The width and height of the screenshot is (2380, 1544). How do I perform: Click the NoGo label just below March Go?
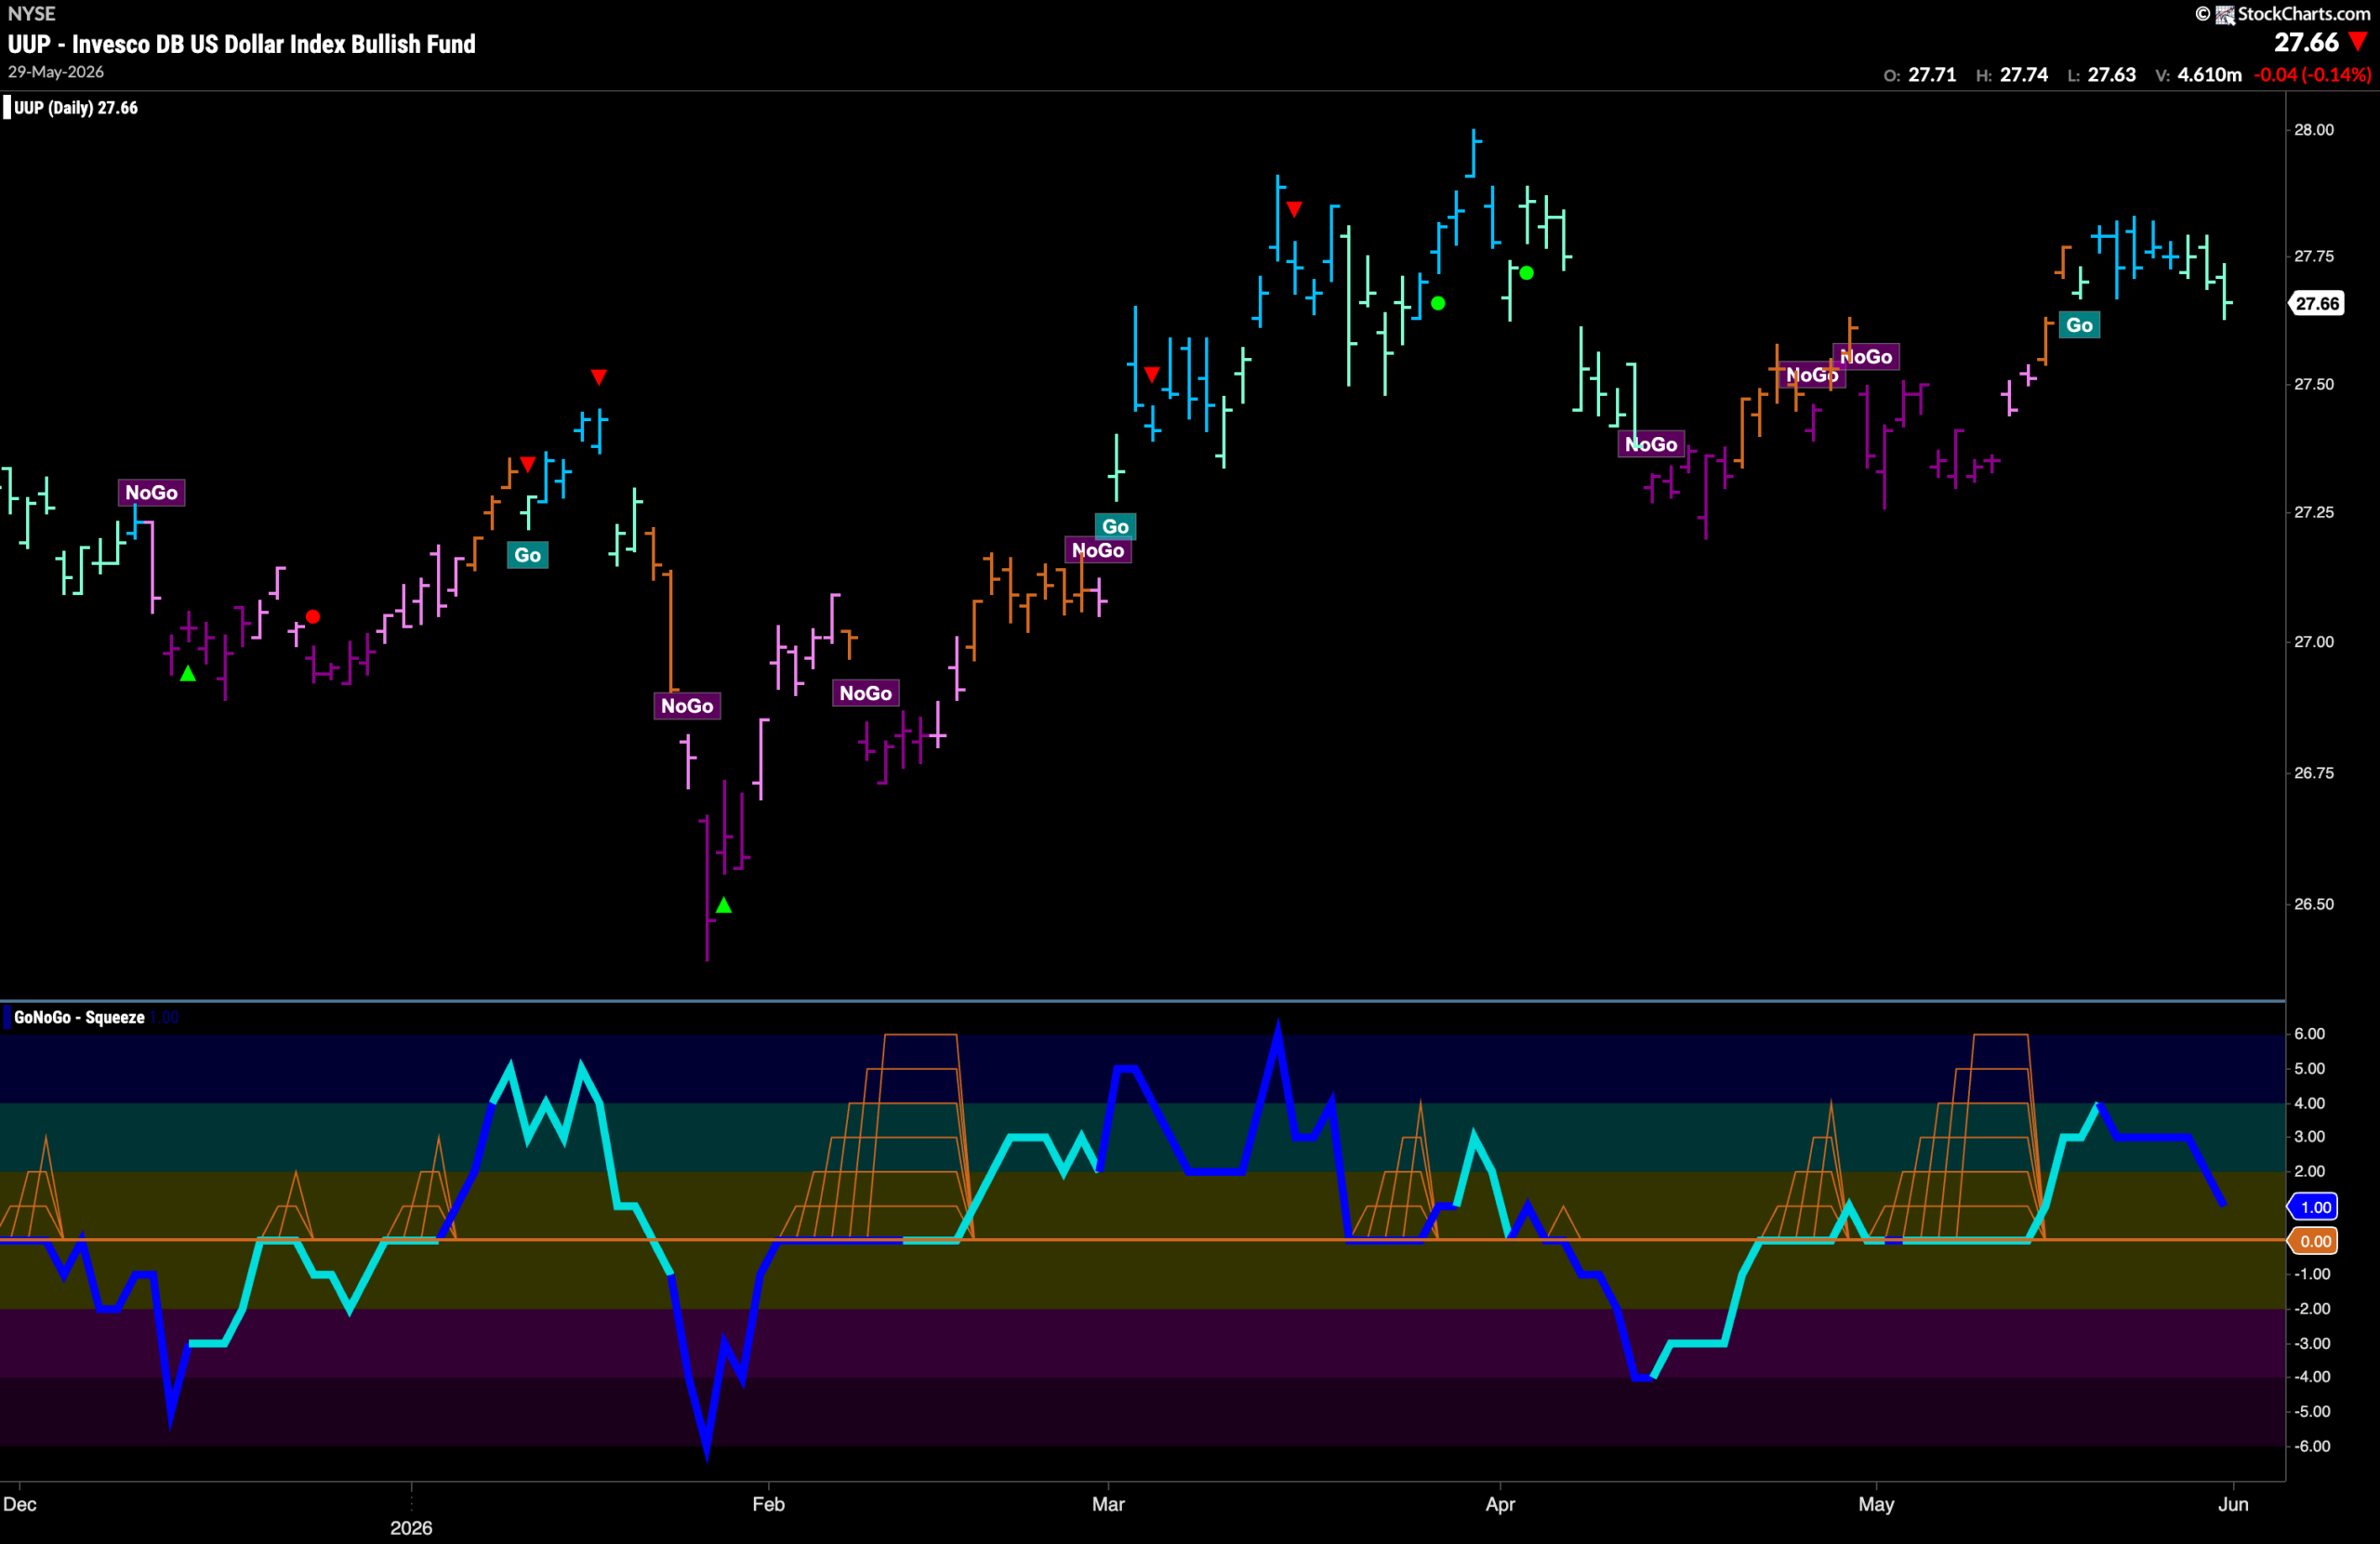click(x=1098, y=550)
